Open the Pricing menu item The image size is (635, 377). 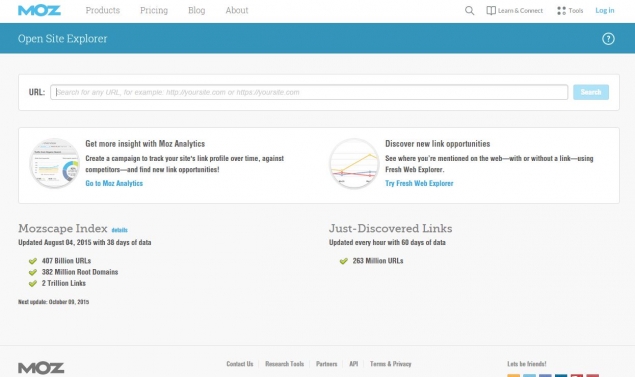pyautogui.click(x=154, y=11)
